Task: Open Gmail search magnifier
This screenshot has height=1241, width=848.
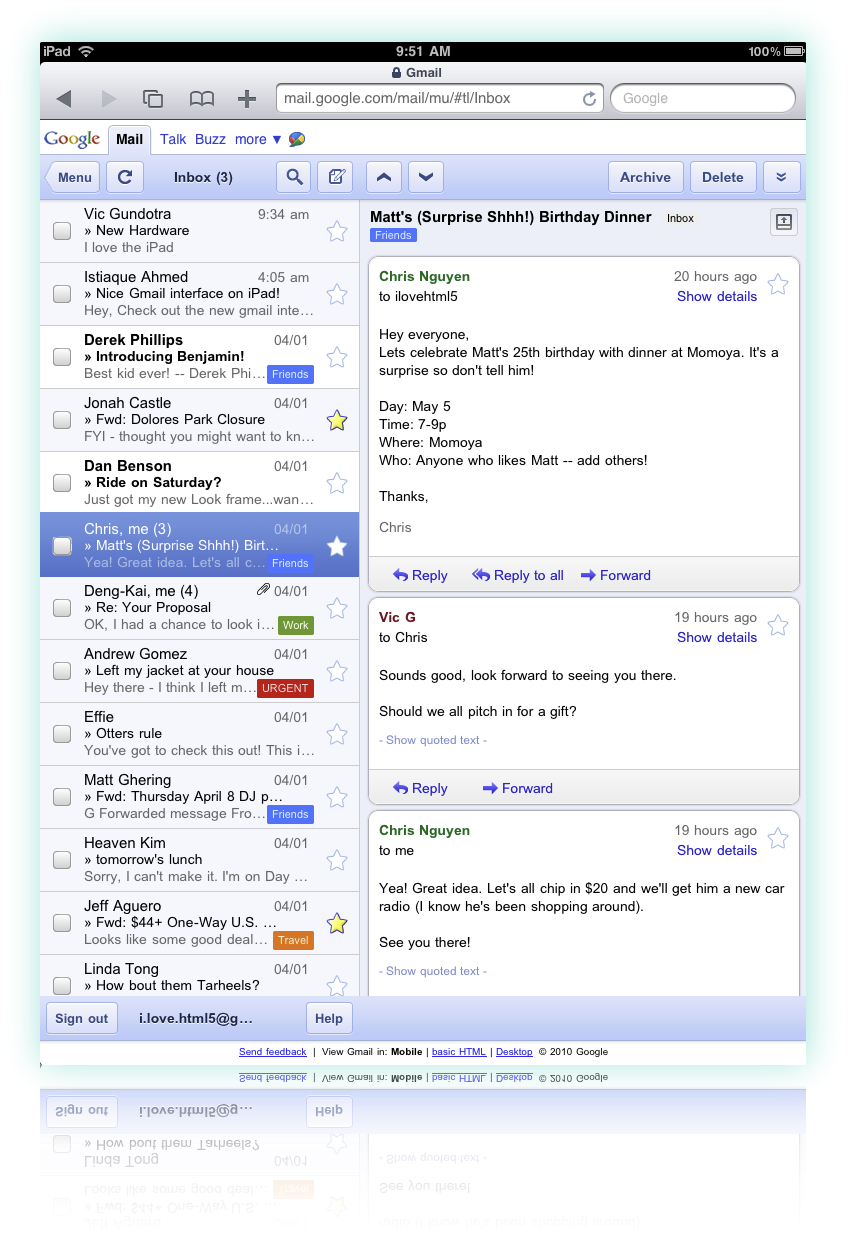Action: (x=294, y=177)
